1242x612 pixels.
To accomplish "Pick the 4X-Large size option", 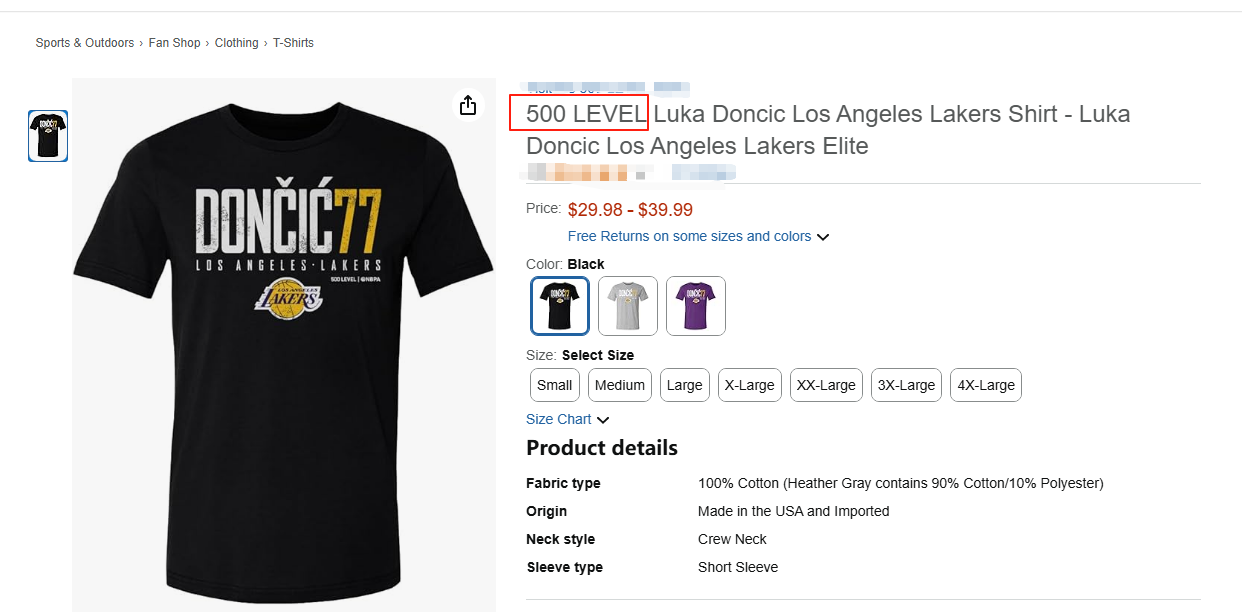I will point(986,385).
